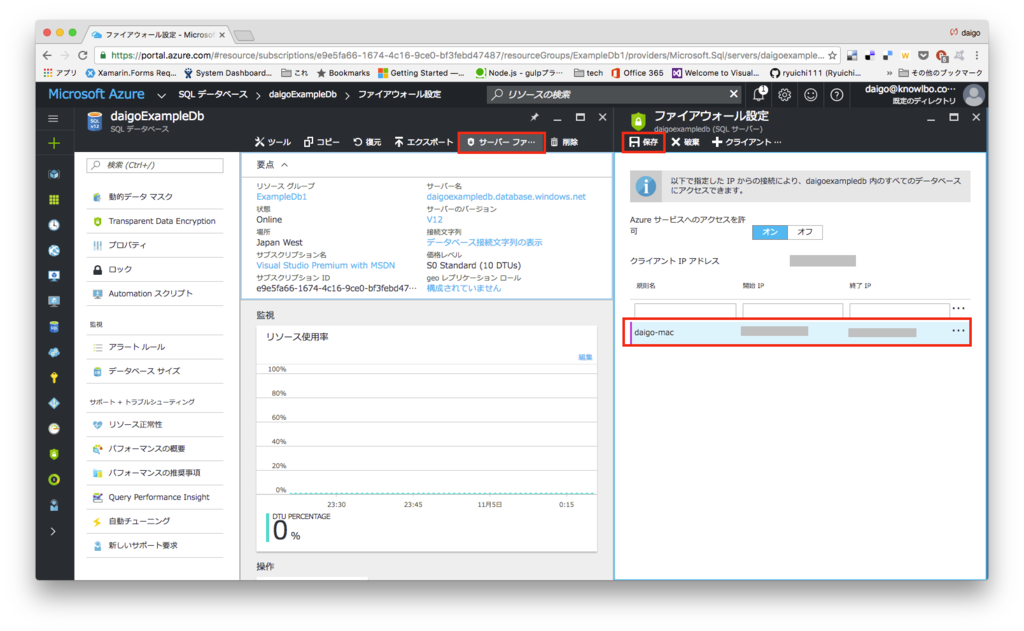Save firewall settings with 保存
Viewport: 1024px width, 631px height.
(x=644, y=142)
